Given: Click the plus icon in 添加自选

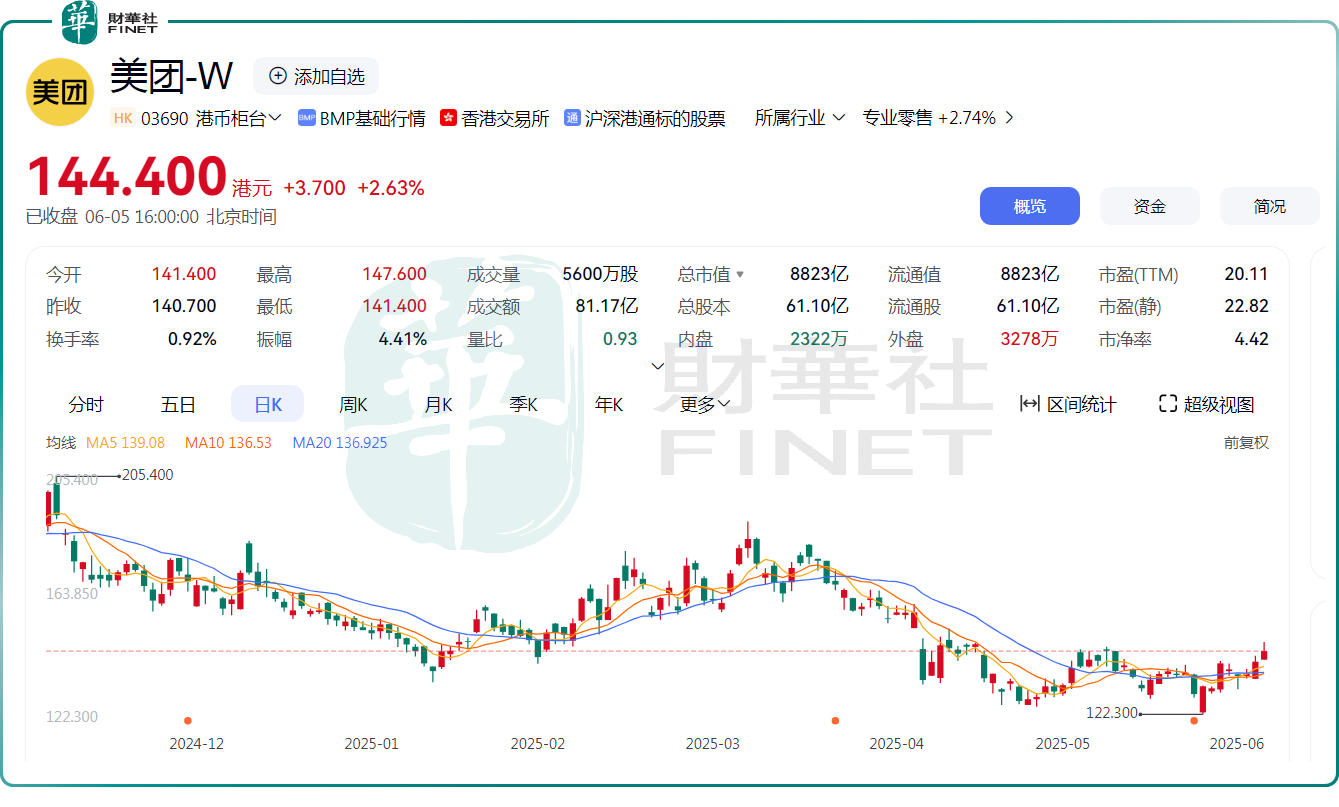Looking at the screenshot, I should (278, 76).
